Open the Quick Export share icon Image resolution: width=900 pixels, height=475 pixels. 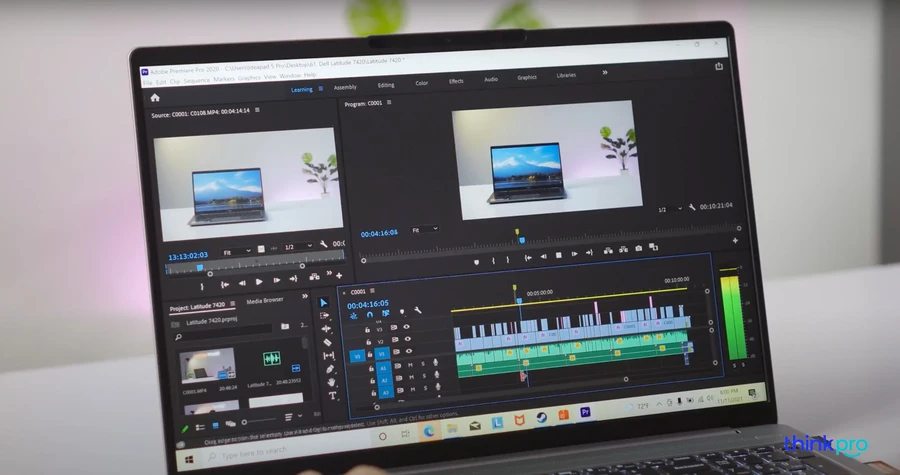tap(719, 67)
